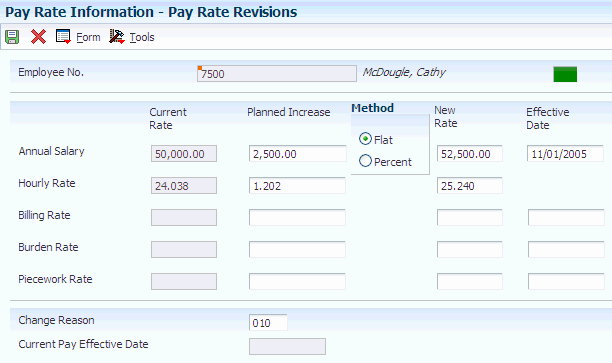This screenshot has width=612, height=363.
Task: Click the Piecework Rate row label
Action: 55,279
